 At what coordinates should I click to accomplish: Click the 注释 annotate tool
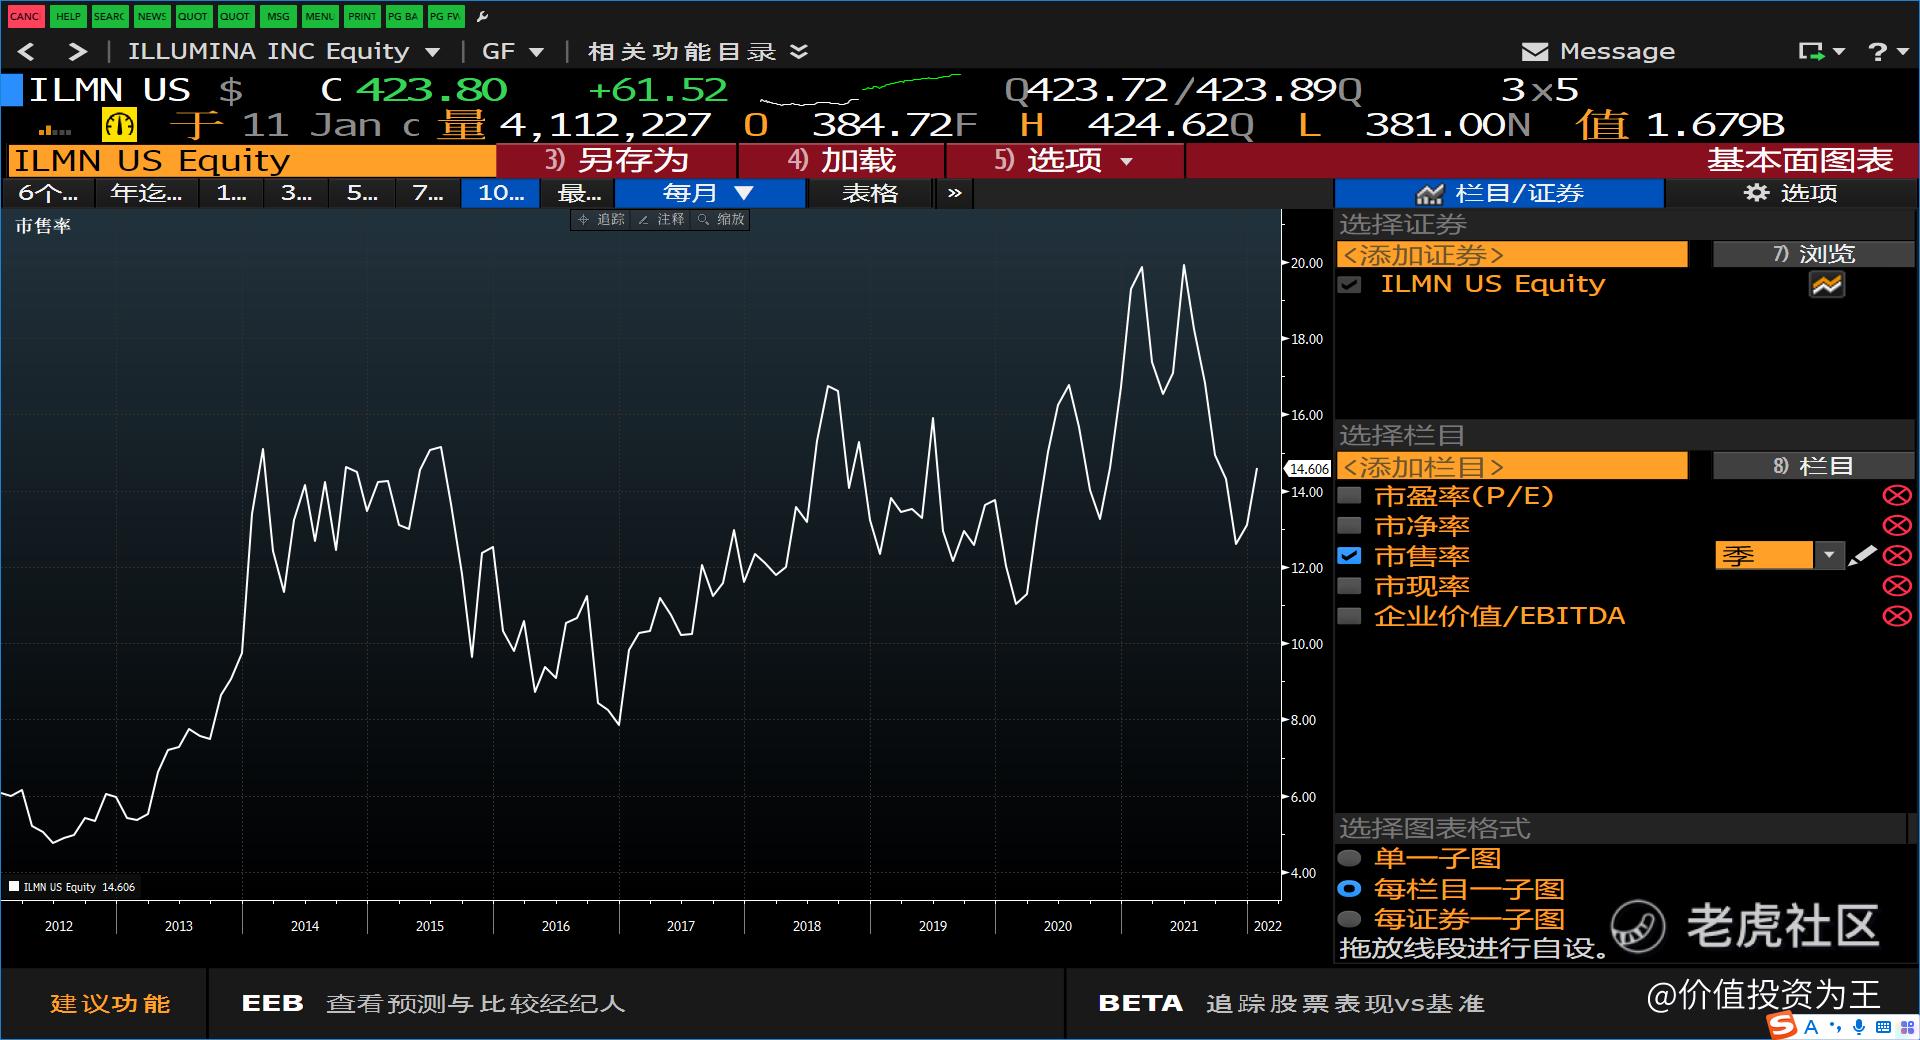661,219
